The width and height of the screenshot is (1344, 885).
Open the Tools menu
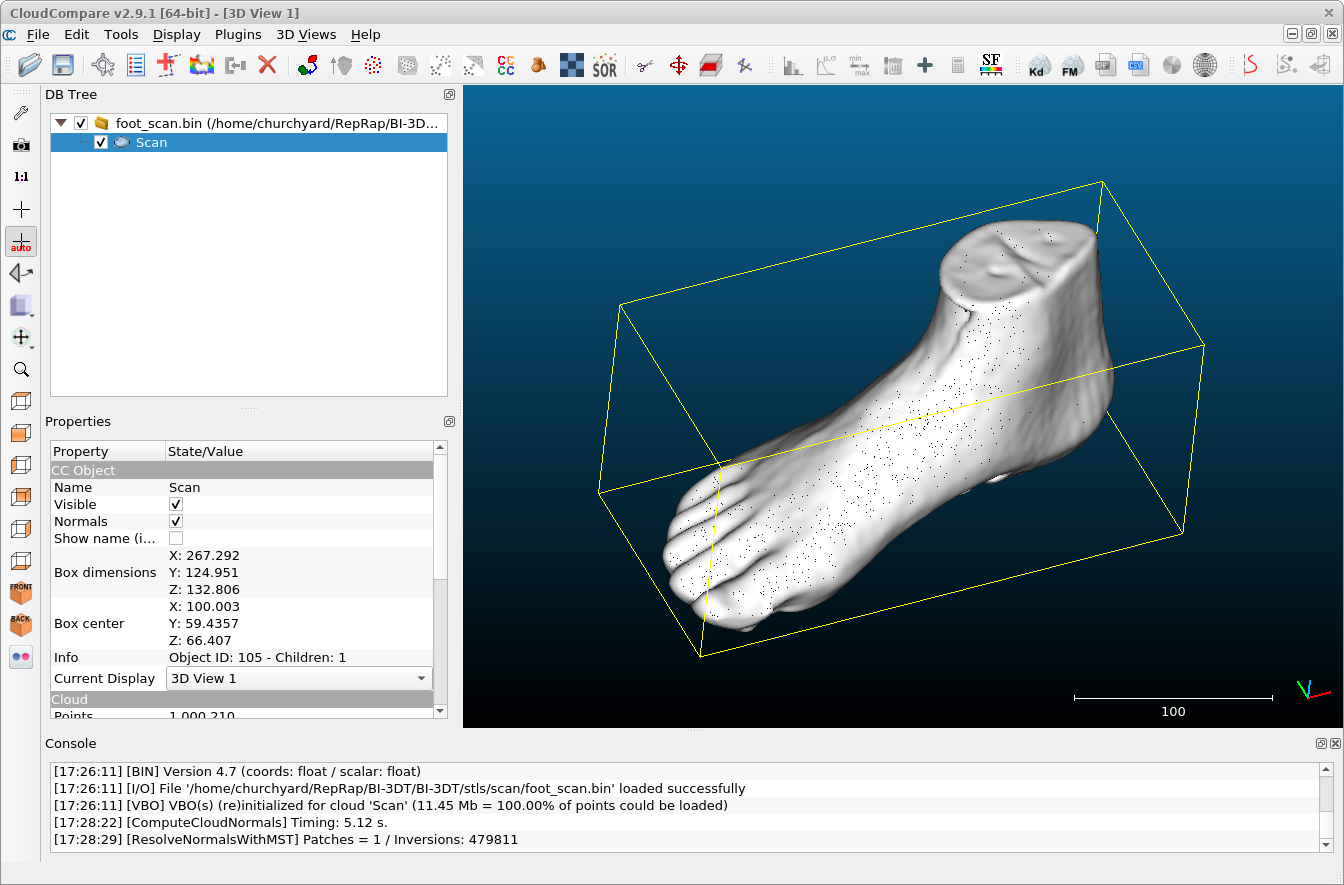click(x=121, y=34)
